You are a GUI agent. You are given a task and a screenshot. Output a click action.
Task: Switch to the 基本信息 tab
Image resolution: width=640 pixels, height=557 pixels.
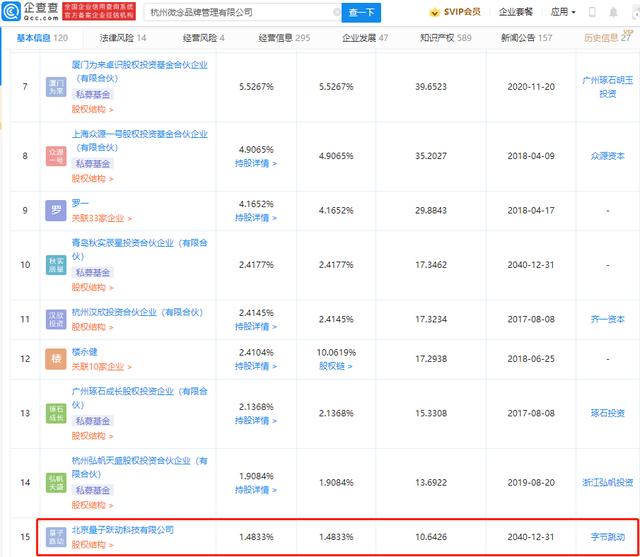[x=42, y=38]
